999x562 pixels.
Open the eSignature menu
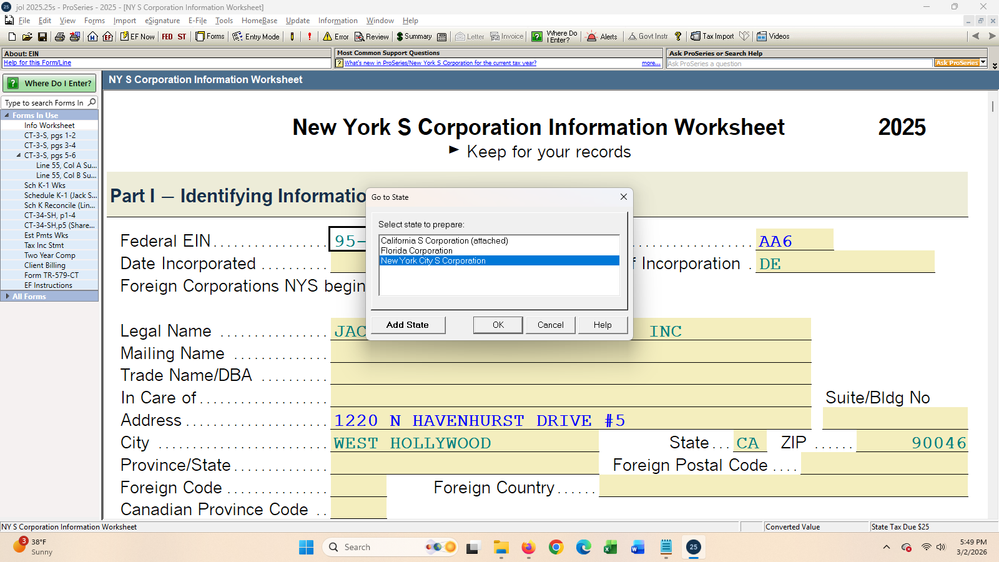coord(162,20)
